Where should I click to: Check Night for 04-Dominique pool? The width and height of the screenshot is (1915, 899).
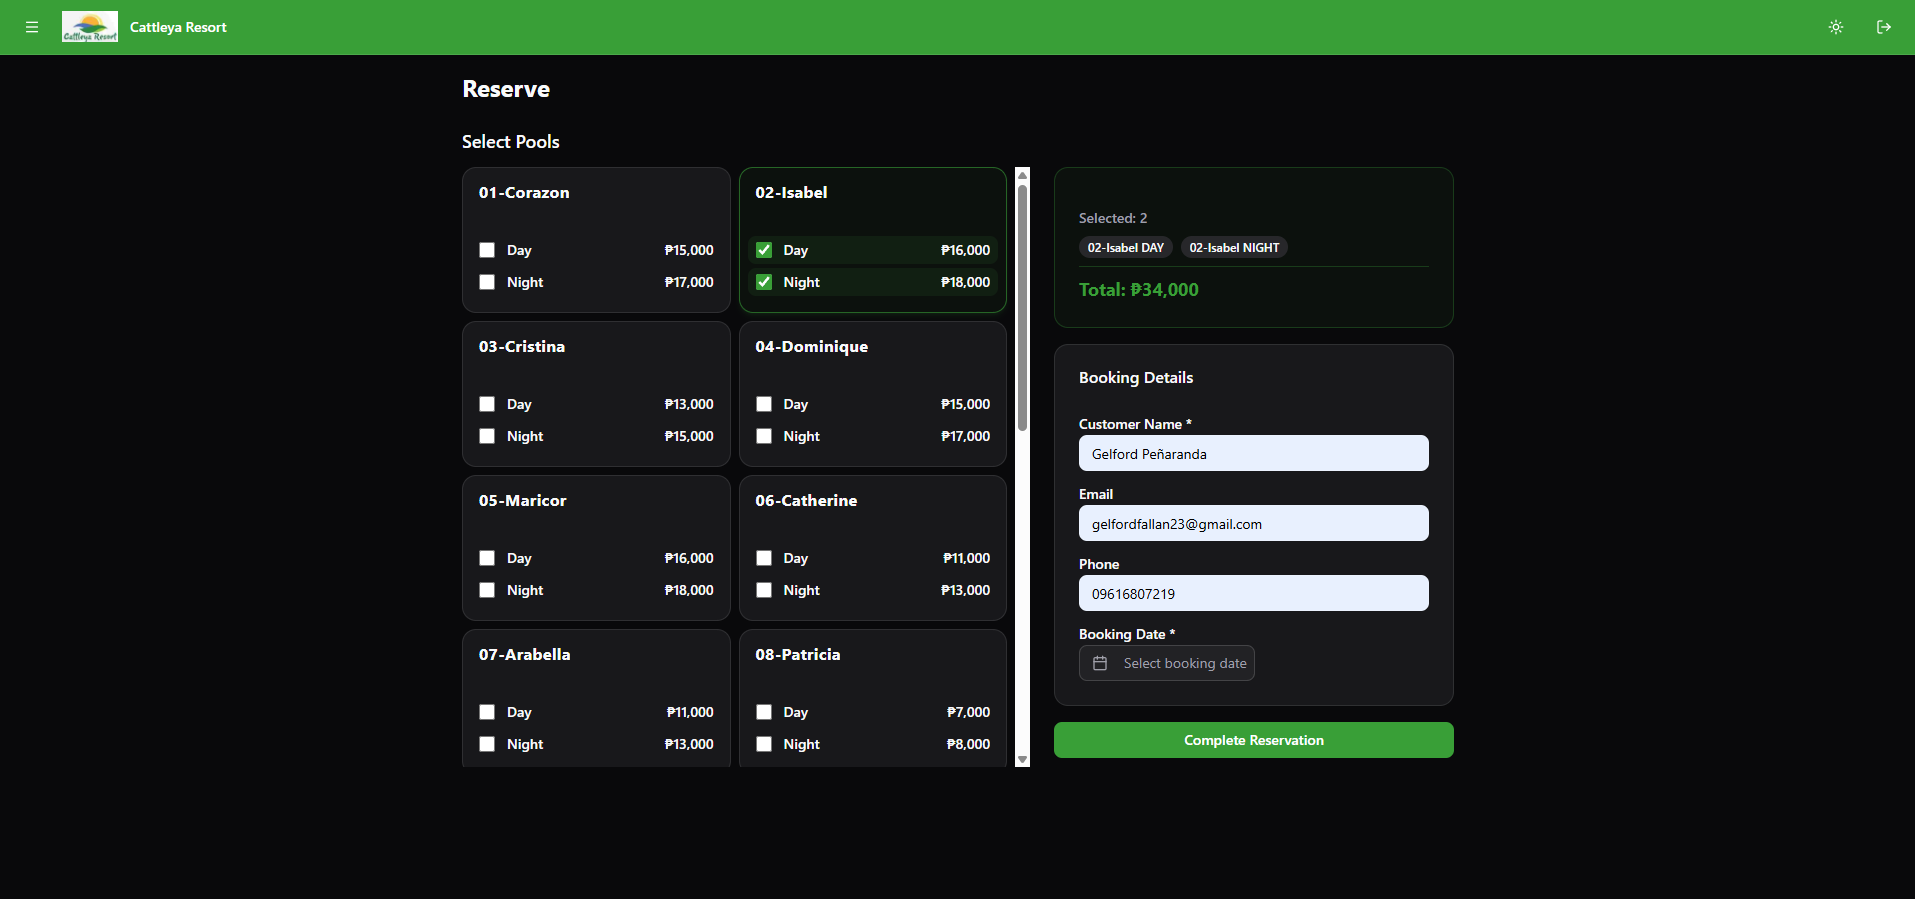point(764,436)
